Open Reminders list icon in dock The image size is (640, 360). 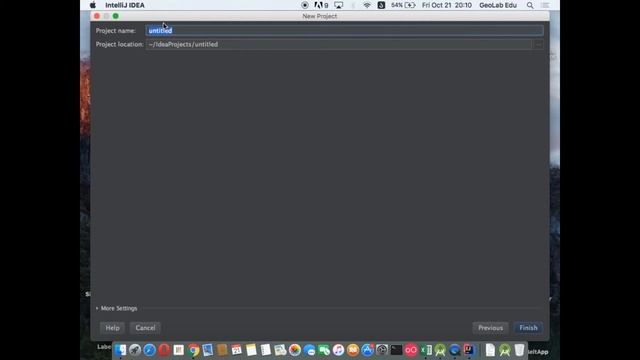(x=266, y=350)
